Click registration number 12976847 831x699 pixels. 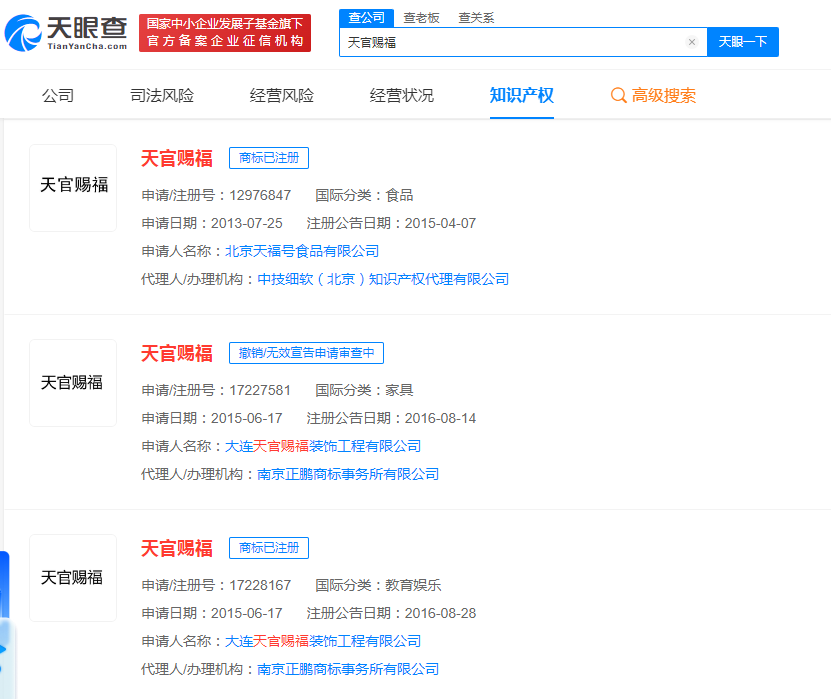click(260, 196)
